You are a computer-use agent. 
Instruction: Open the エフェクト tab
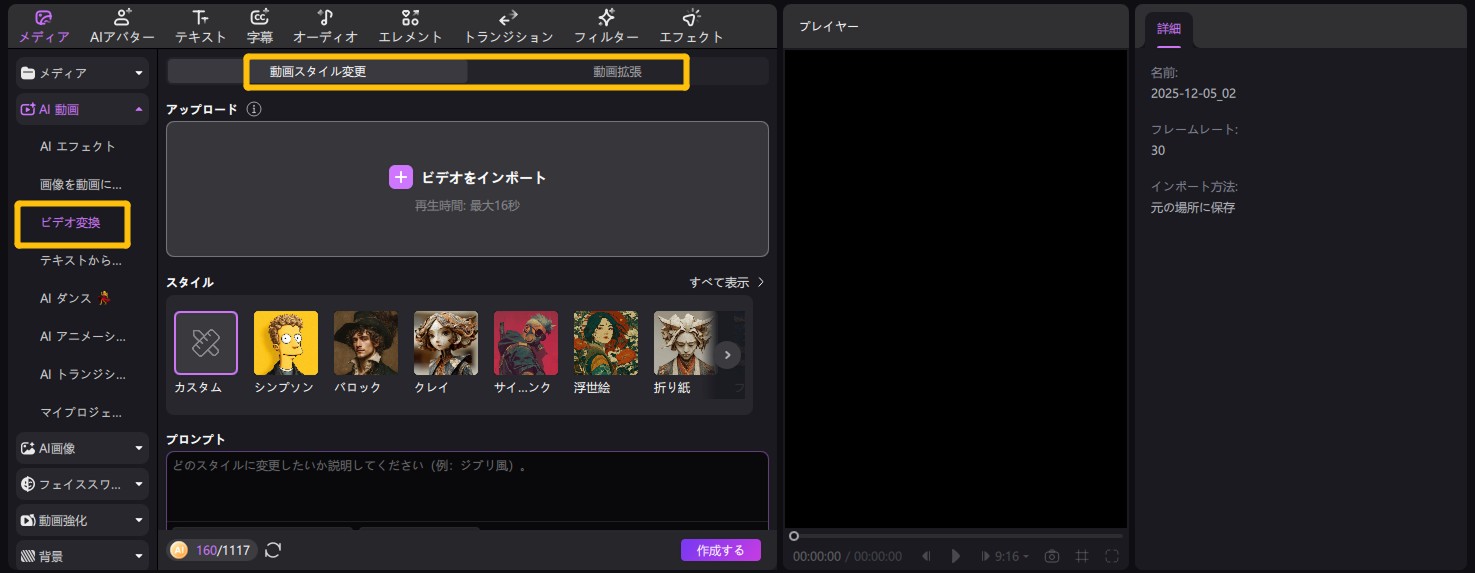point(691,26)
